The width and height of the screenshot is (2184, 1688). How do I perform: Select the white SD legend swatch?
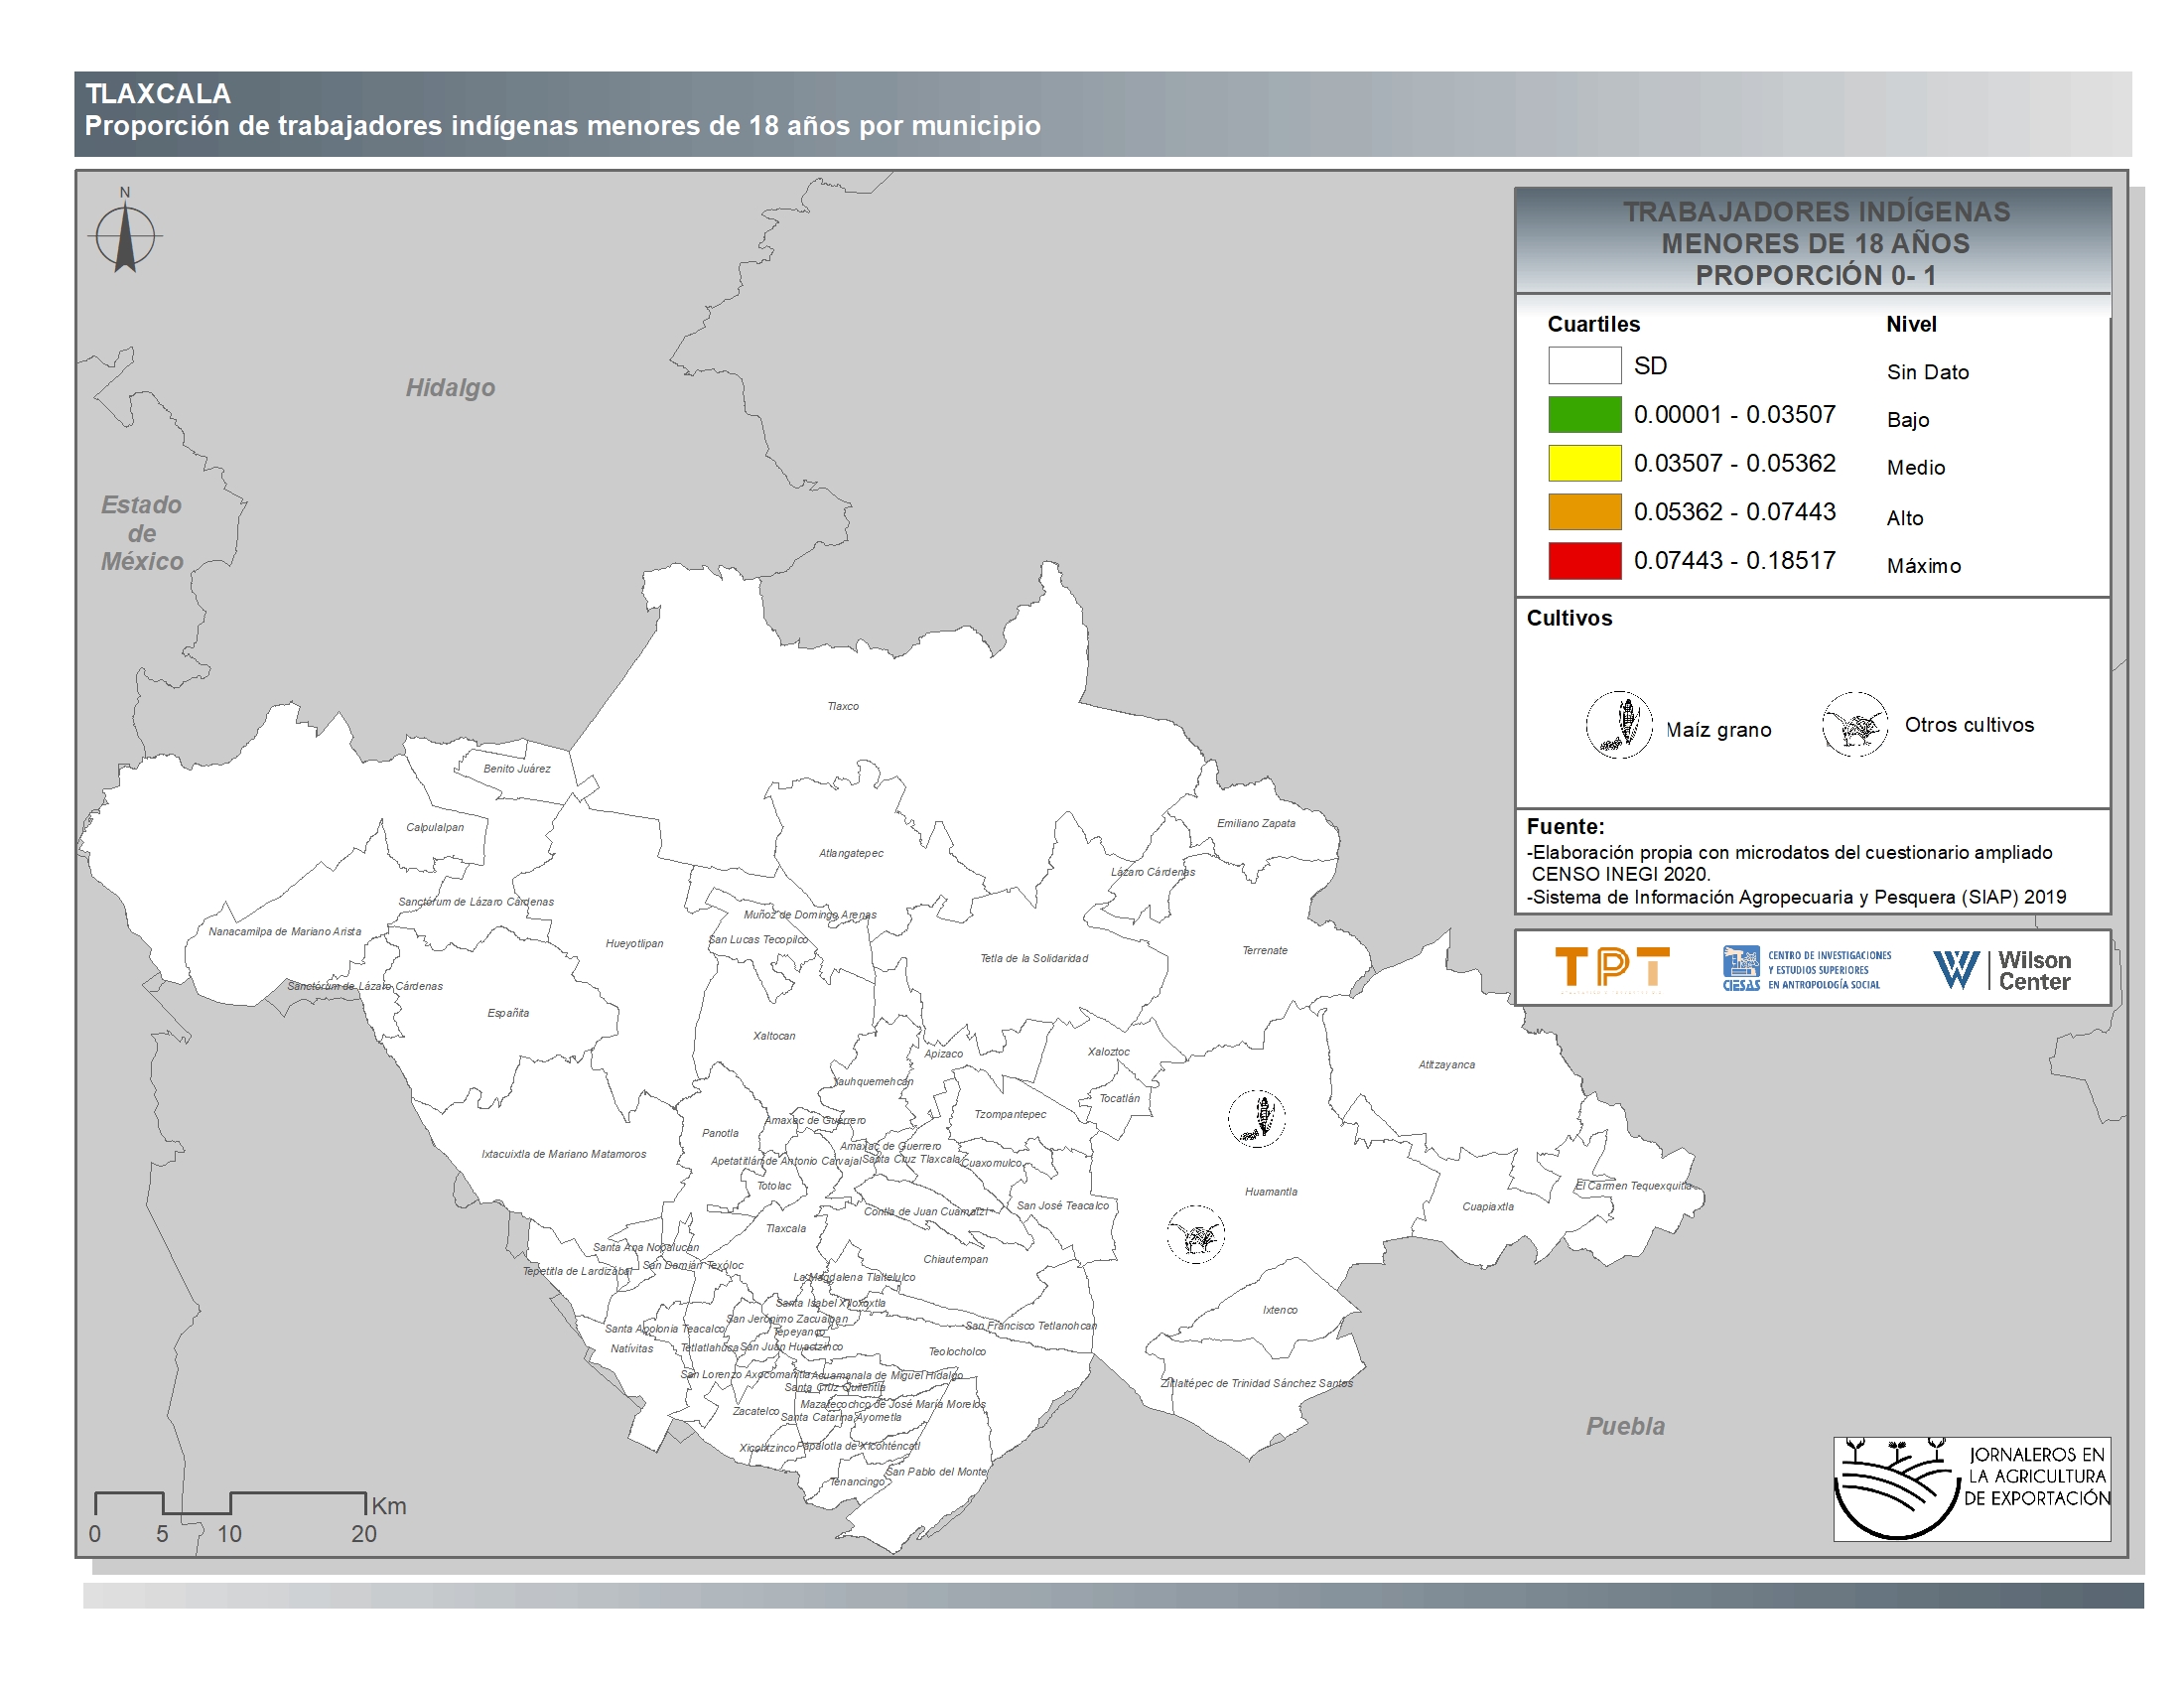[x=1584, y=366]
